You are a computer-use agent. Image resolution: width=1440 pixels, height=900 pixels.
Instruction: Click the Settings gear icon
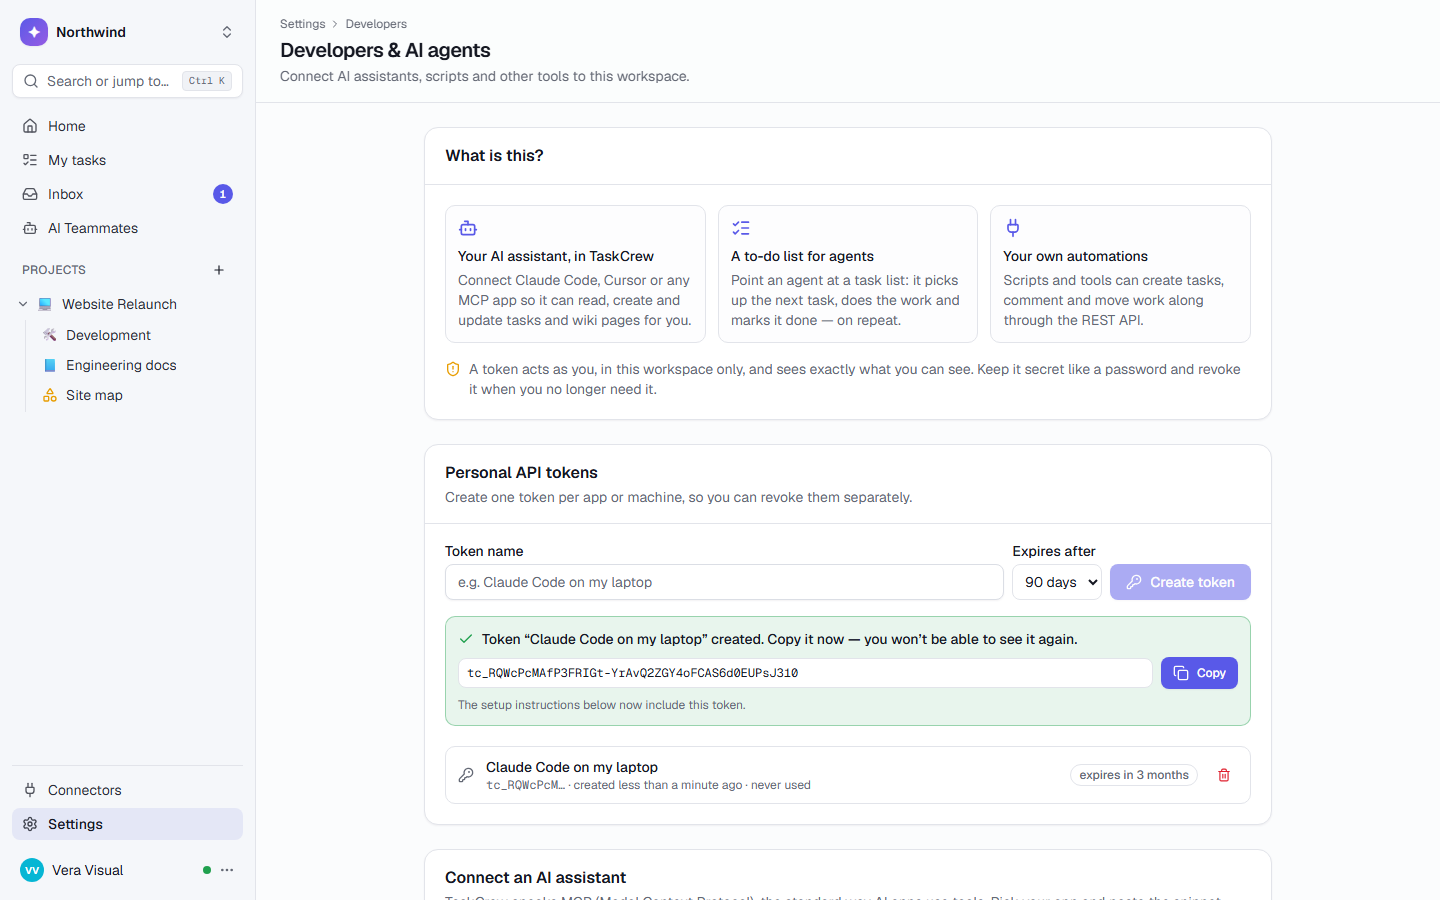30,824
